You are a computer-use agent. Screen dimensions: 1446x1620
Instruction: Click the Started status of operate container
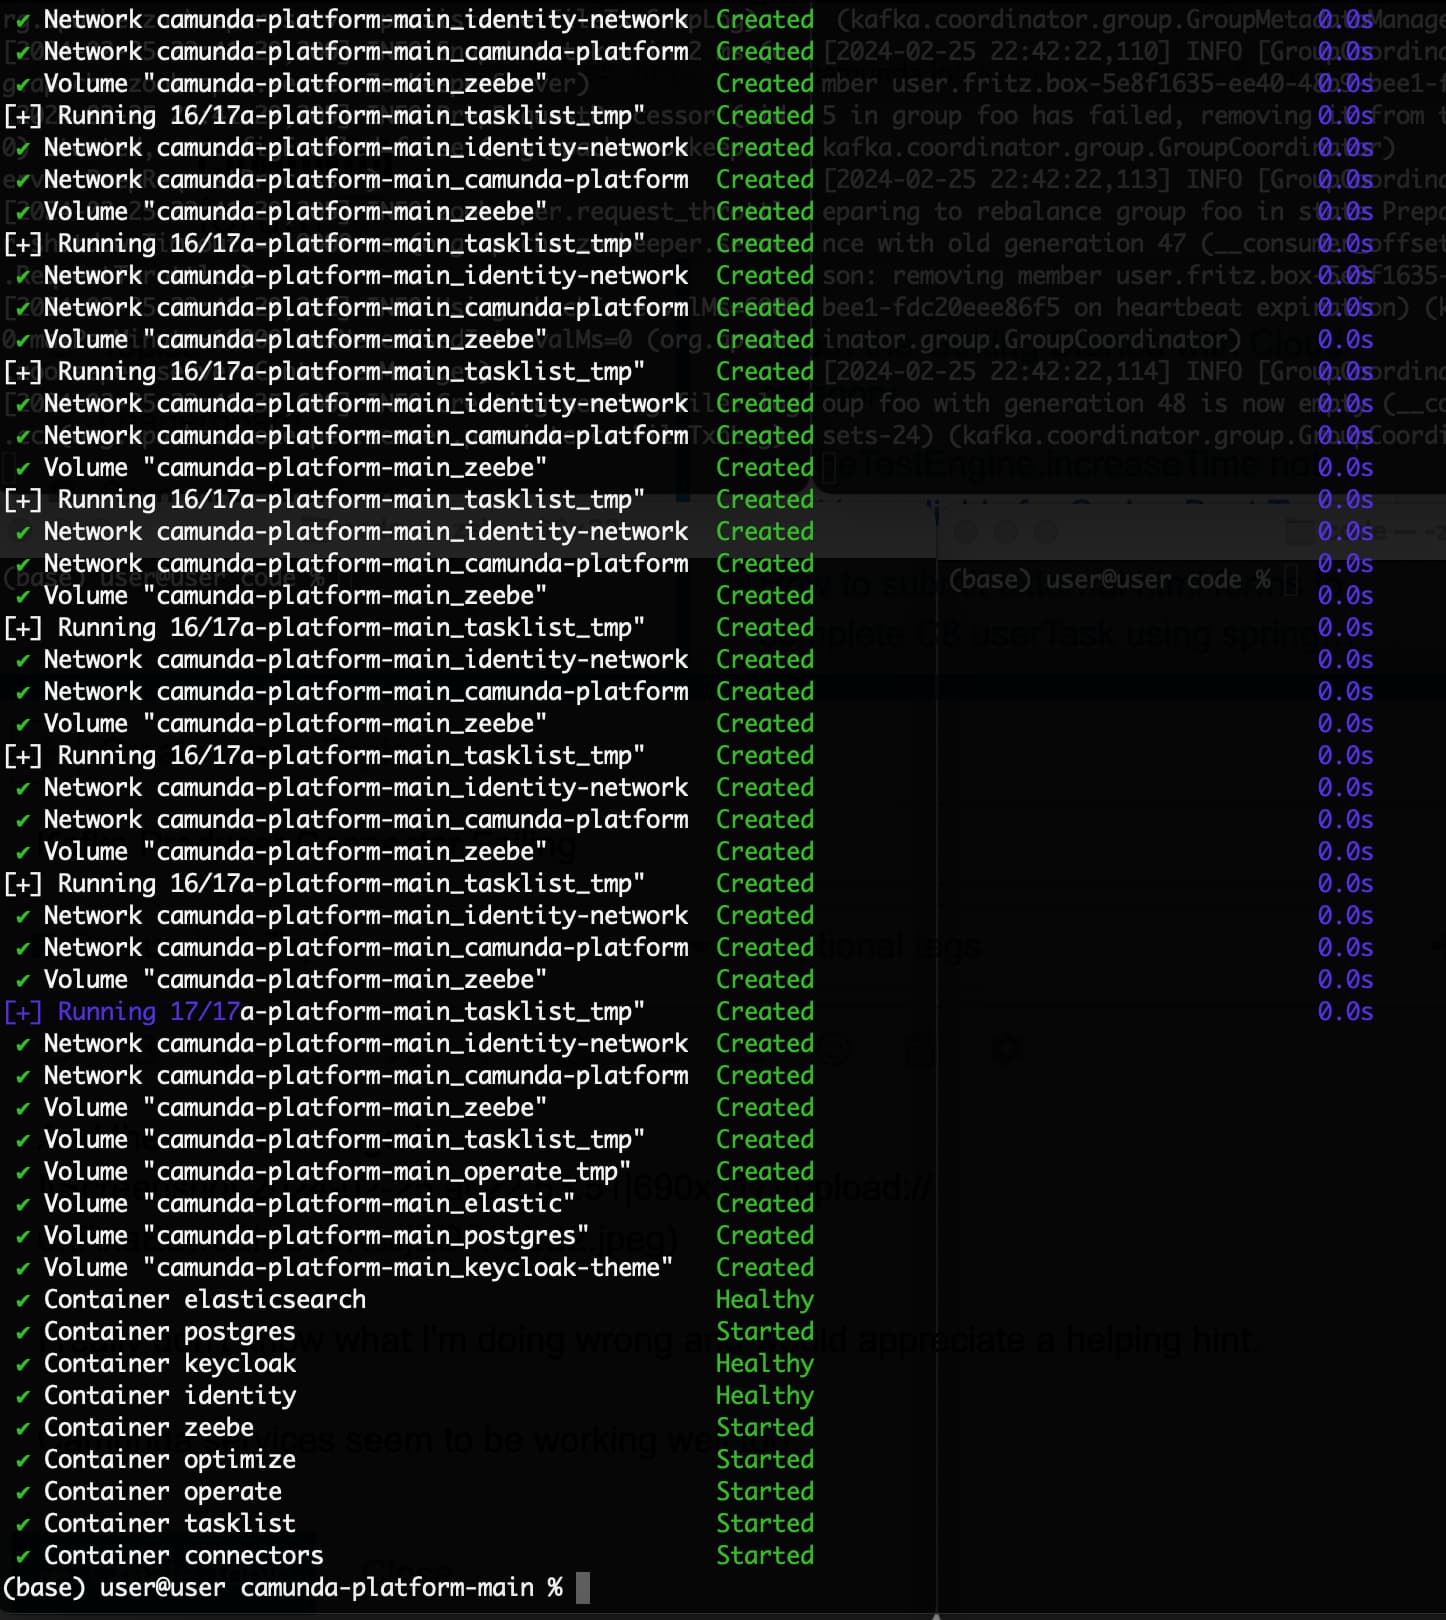pos(765,1492)
